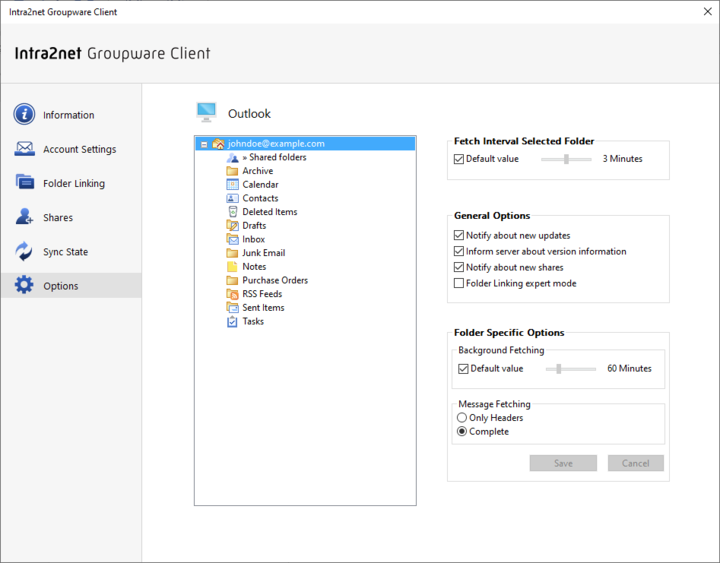Click the Options gear icon
This screenshot has width=720, height=563.
24,285
